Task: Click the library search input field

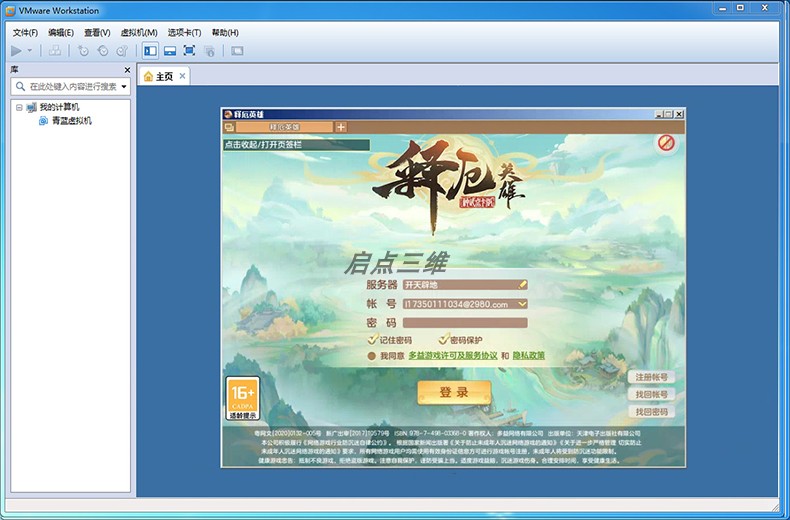Action: (x=70, y=87)
